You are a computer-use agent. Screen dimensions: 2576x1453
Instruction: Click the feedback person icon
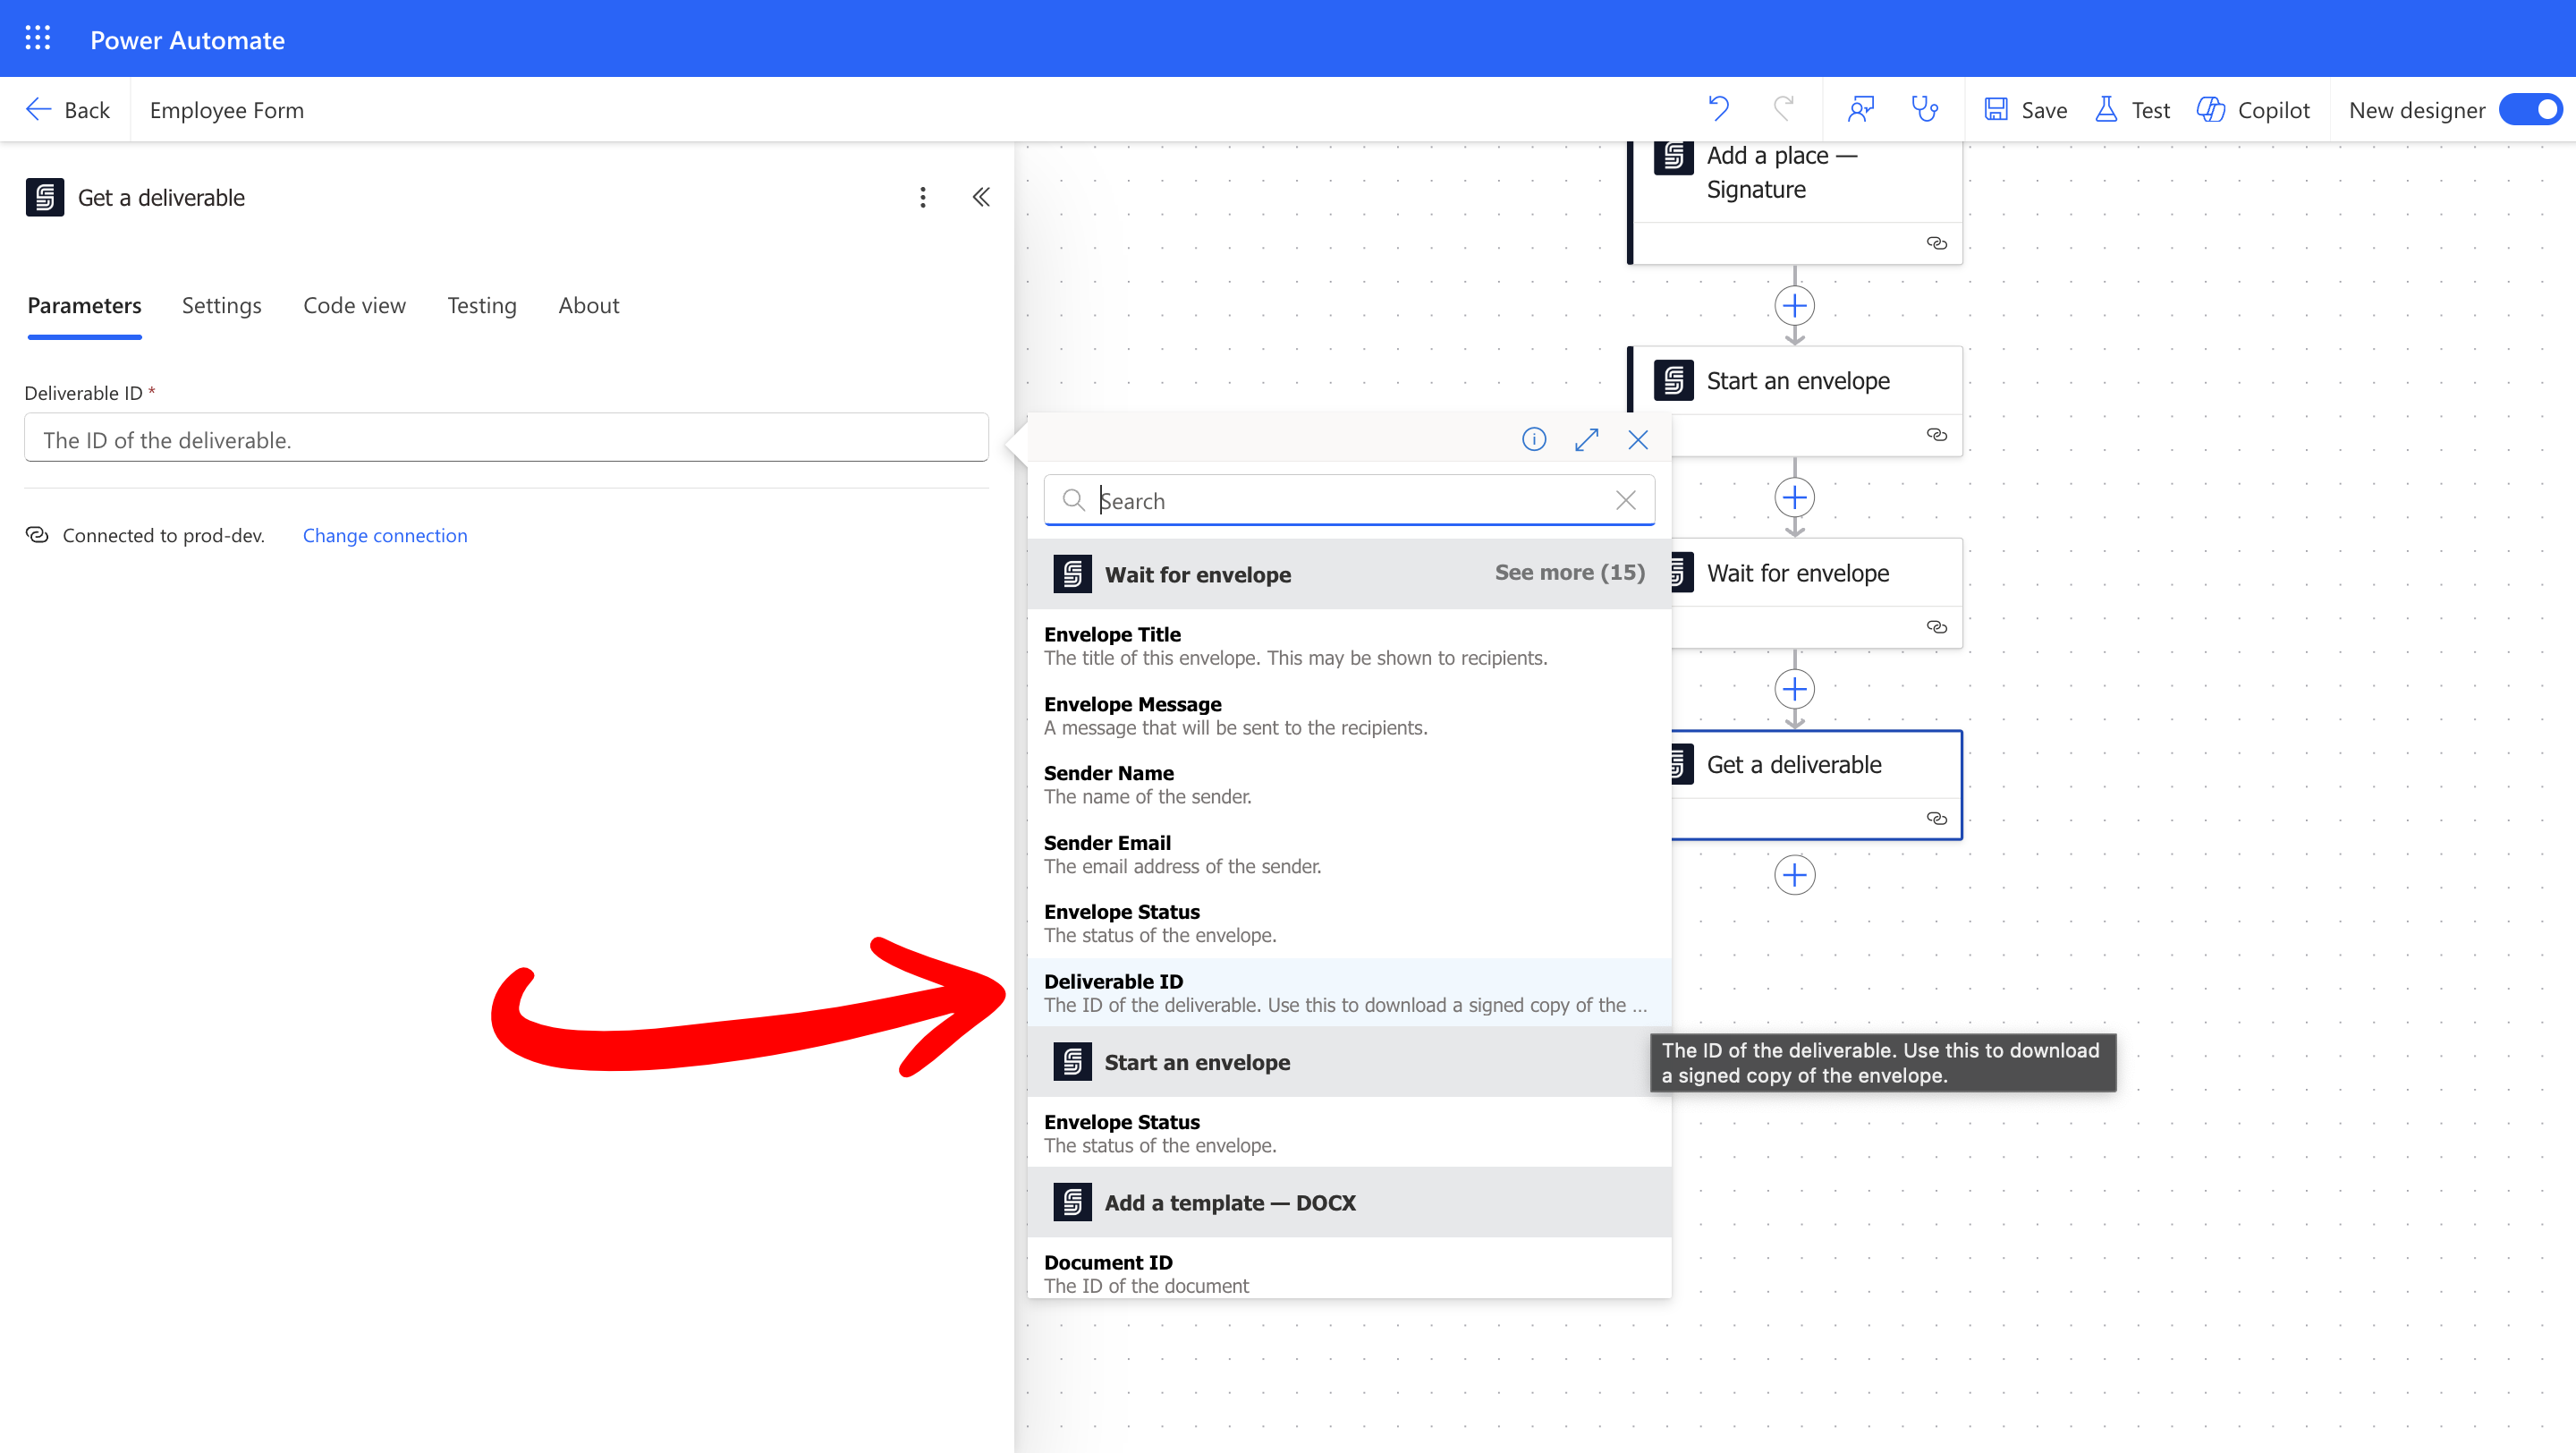1860,109
